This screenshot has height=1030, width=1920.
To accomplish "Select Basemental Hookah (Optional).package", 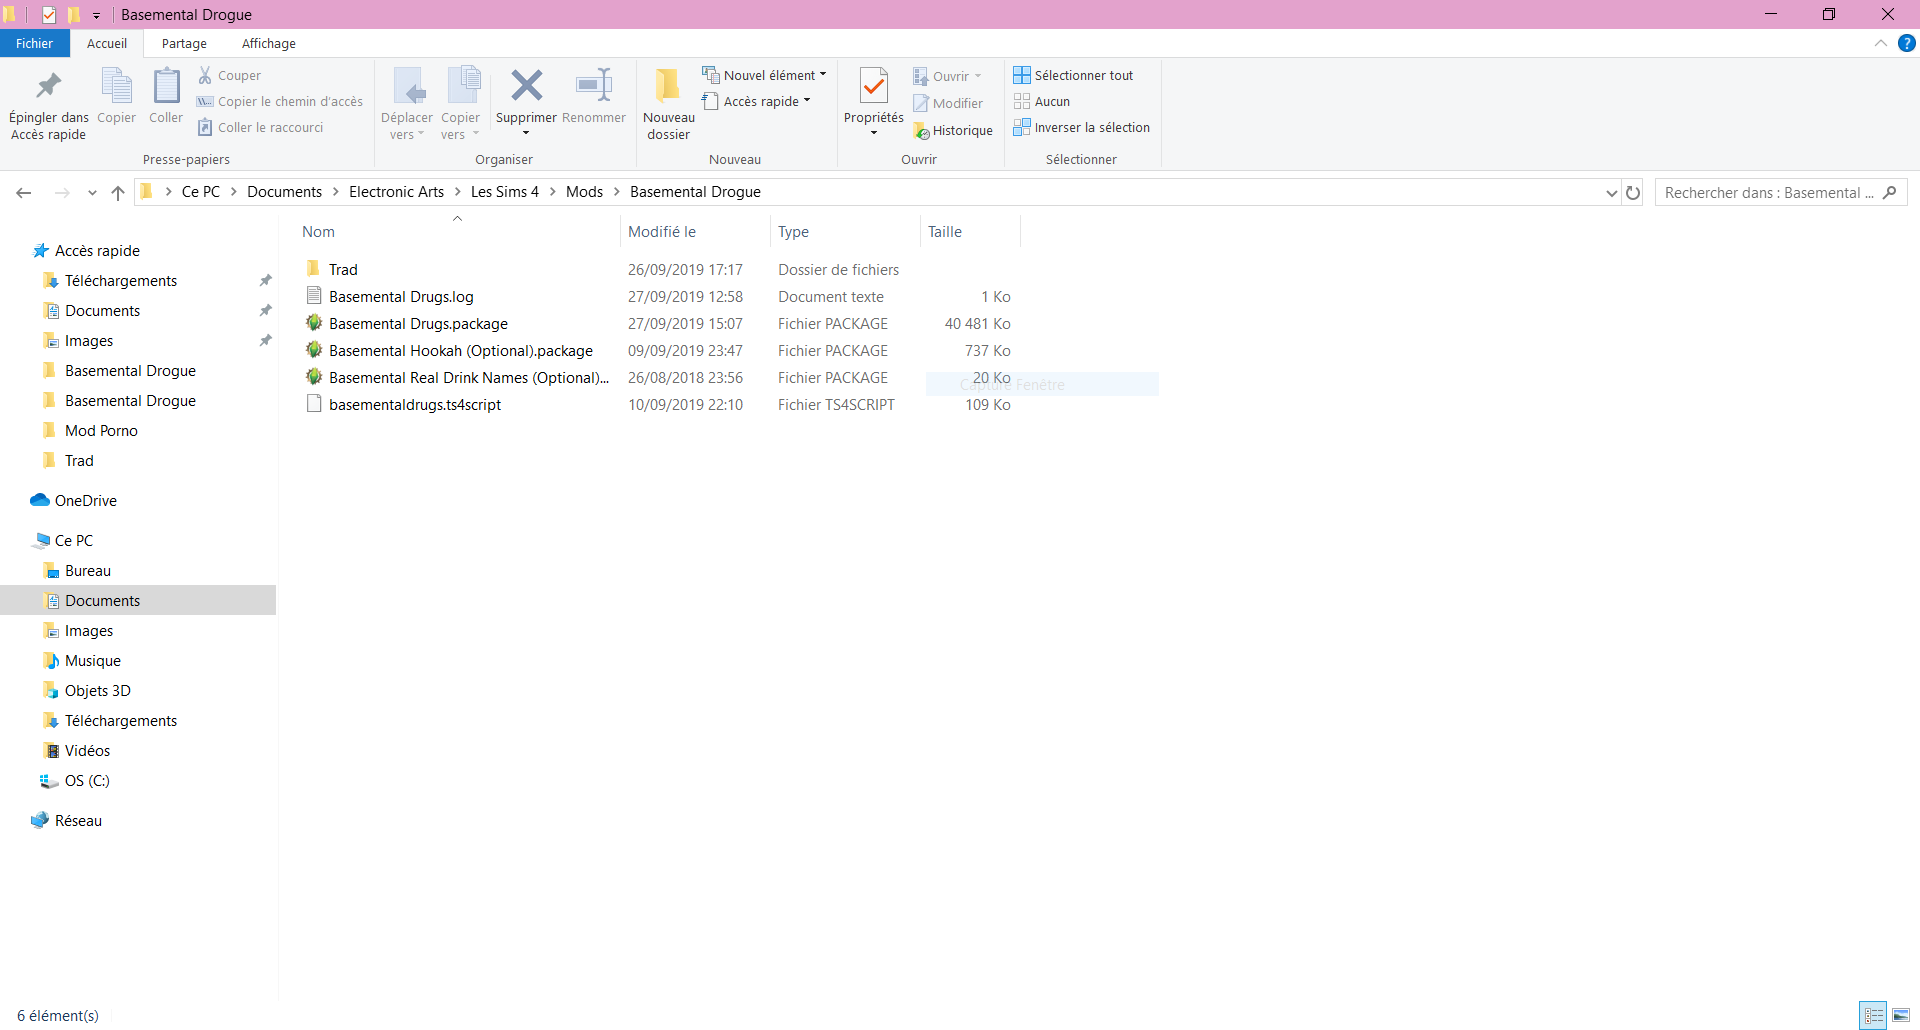I will click(x=460, y=350).
